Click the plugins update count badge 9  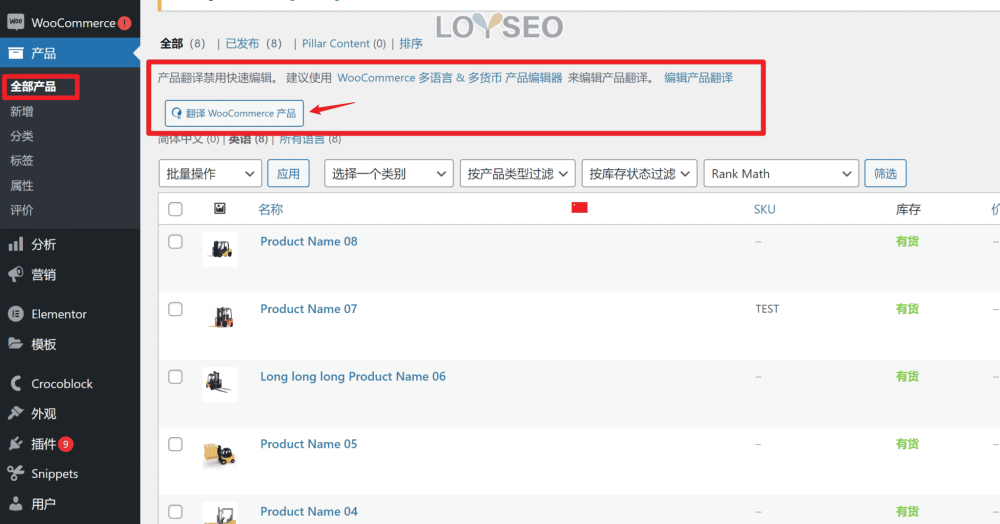[66, 444]
